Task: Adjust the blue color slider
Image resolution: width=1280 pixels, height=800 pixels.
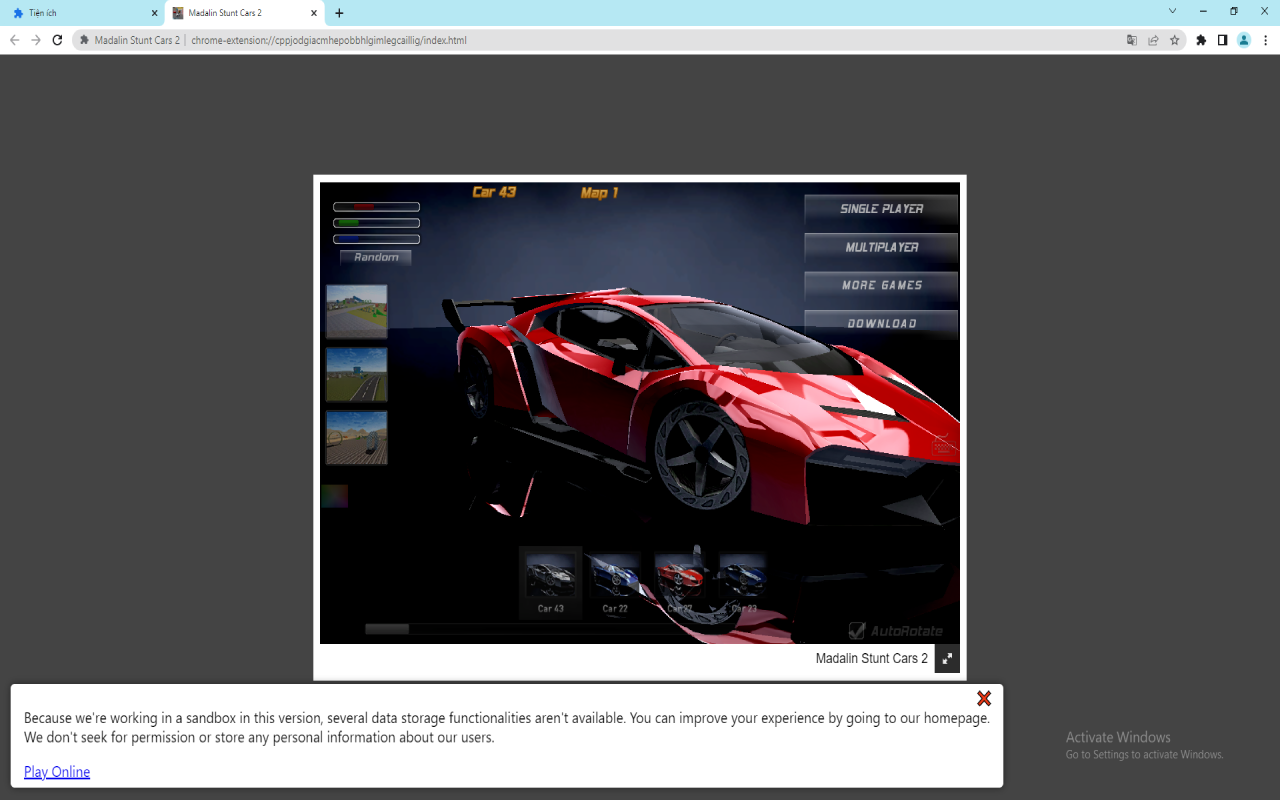Action: tap(376, 239)
